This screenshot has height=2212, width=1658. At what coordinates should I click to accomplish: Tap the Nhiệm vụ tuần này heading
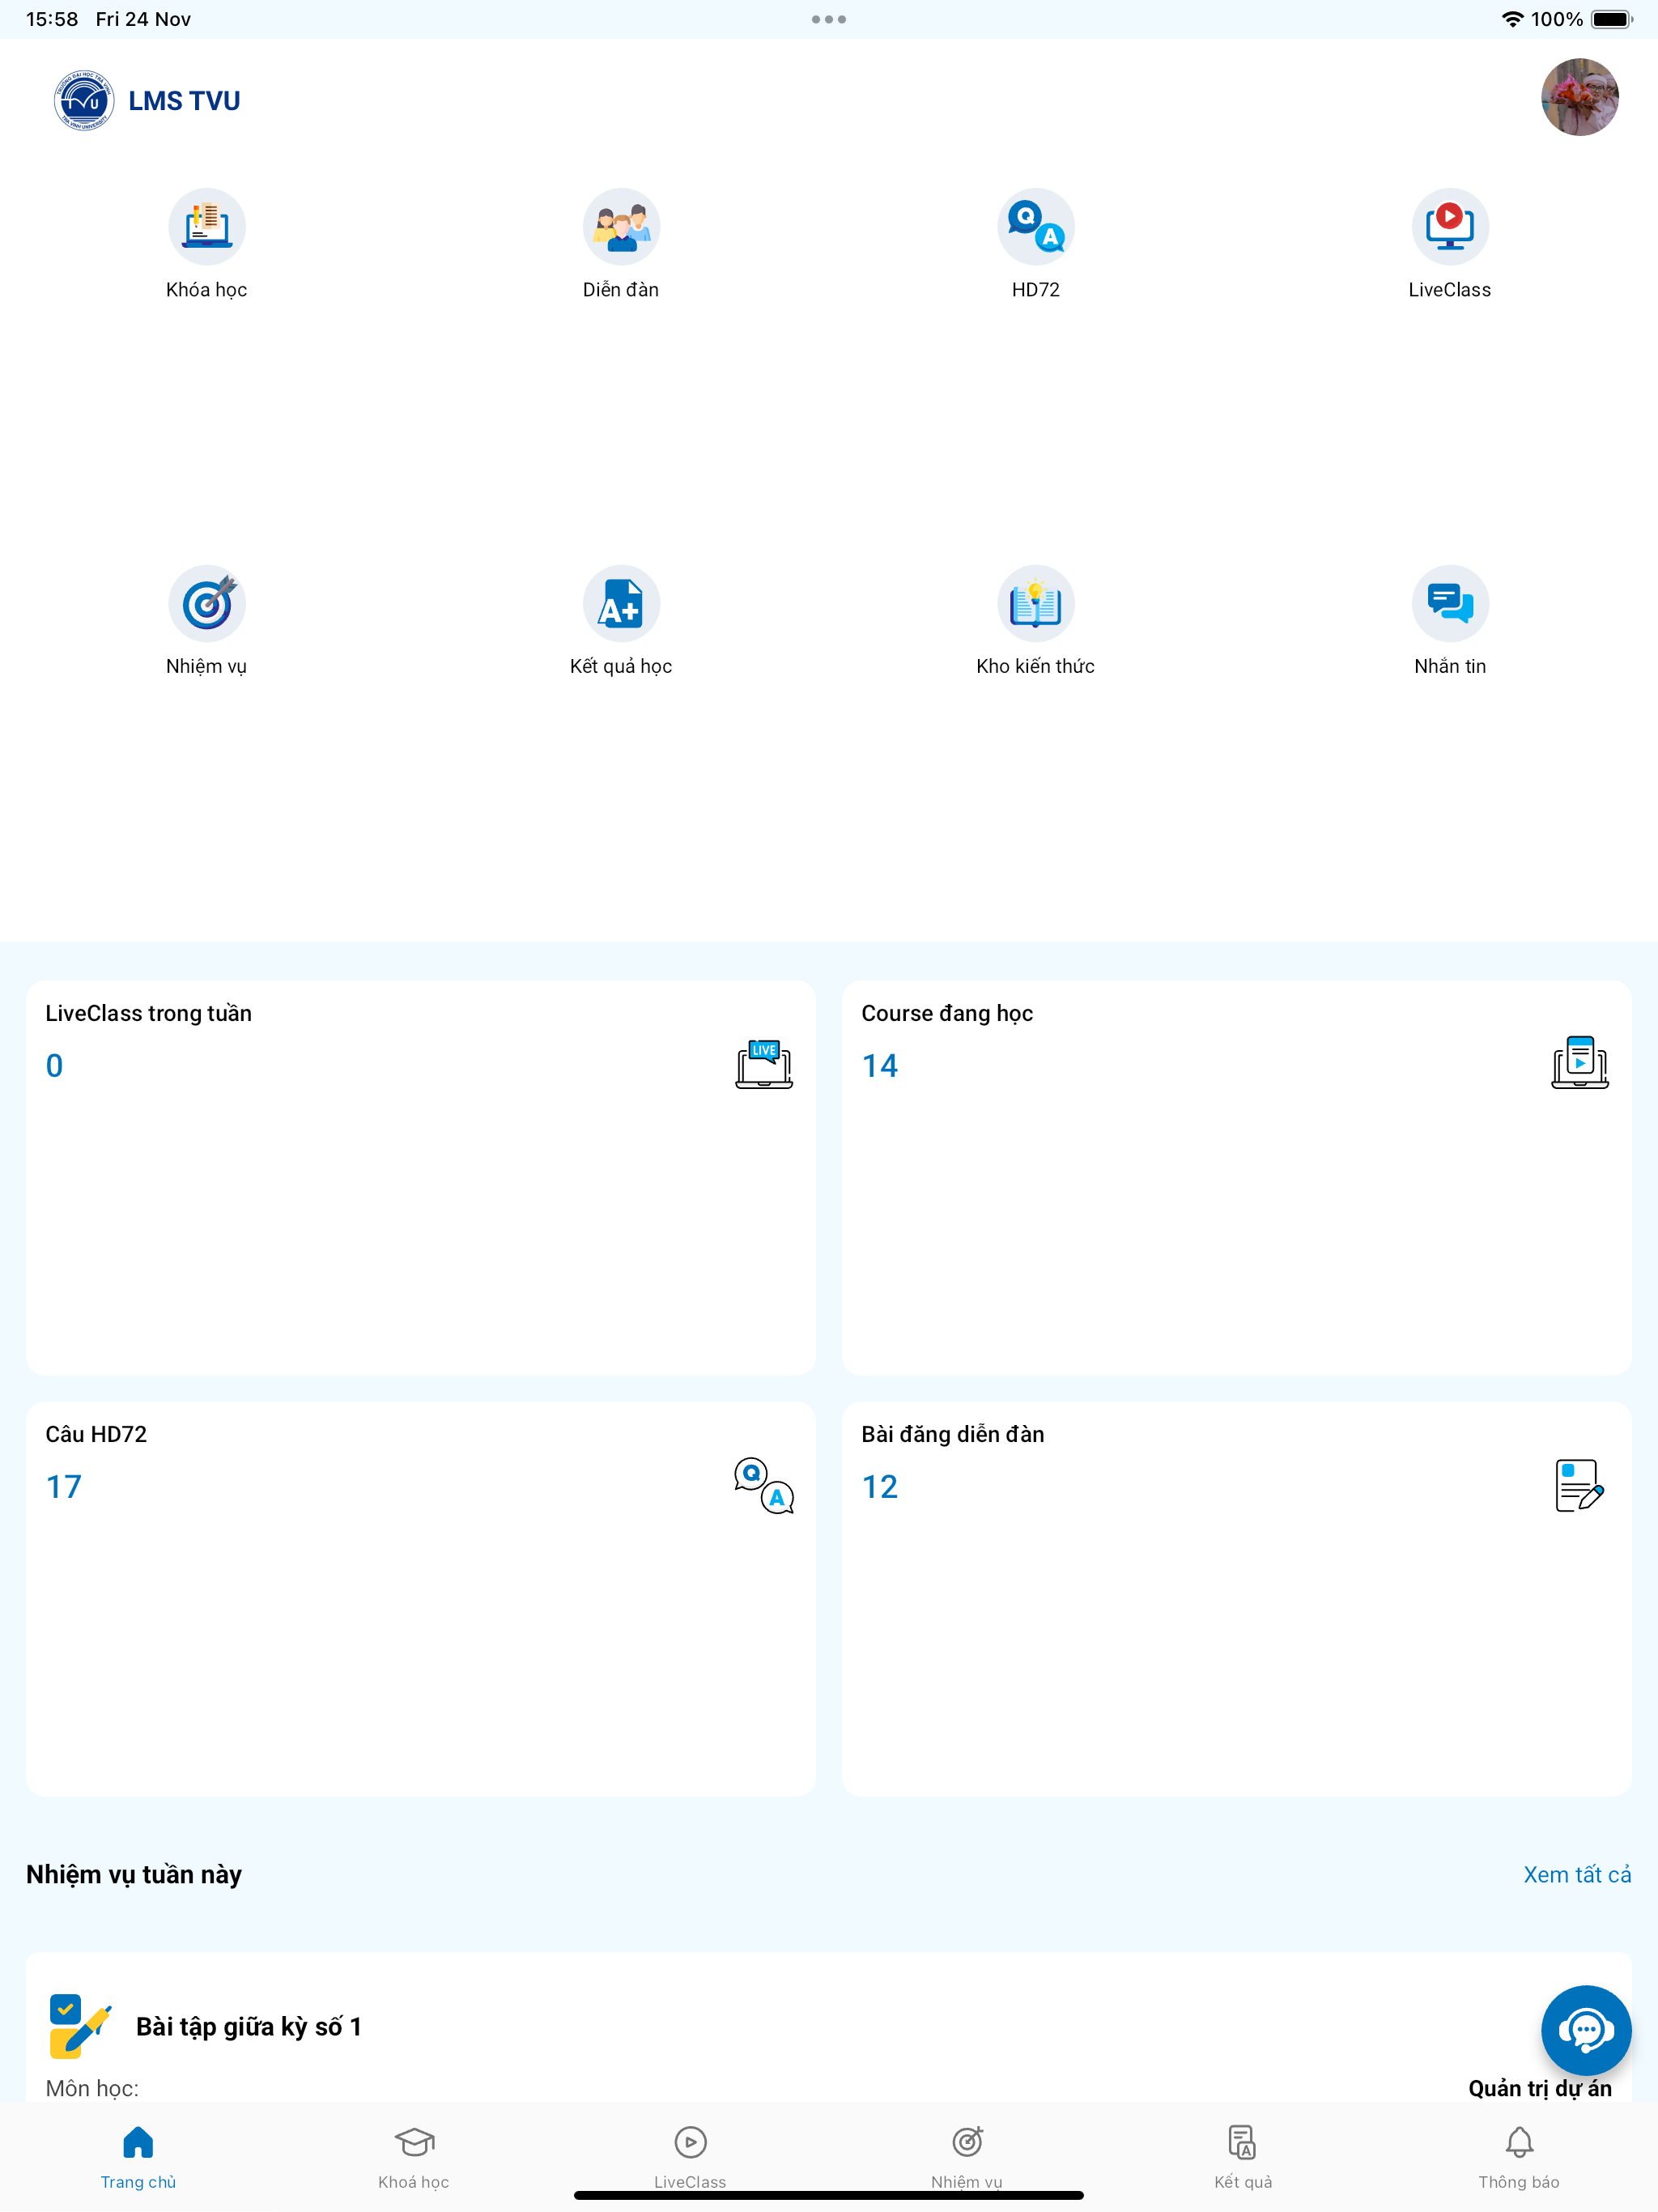tap(134, 1875)
